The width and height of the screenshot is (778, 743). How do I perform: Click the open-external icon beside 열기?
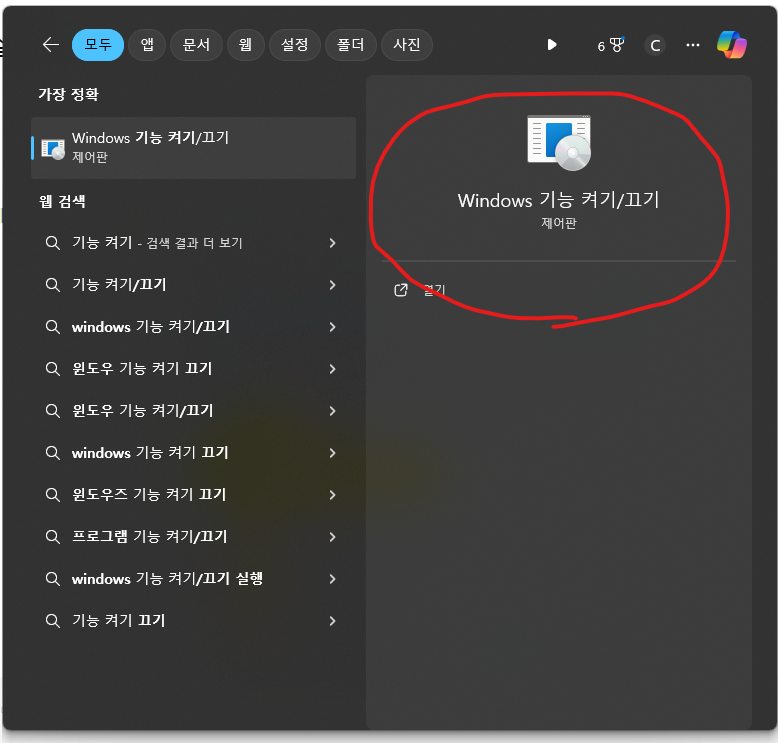coord(401,290)
